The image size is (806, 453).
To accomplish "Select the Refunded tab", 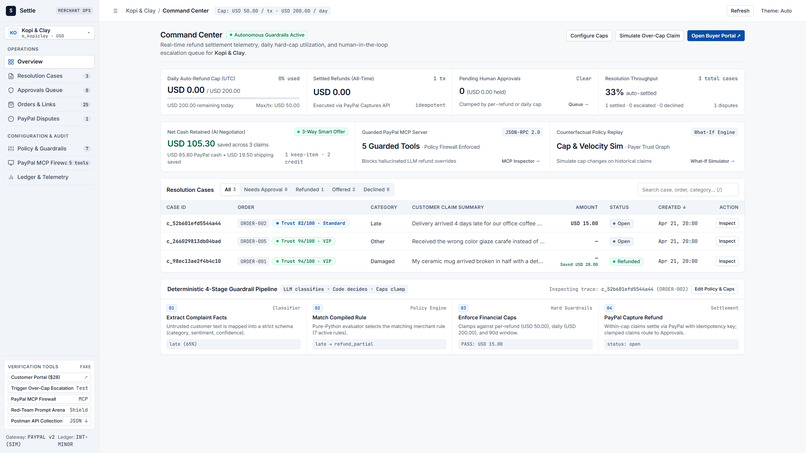I will (309, 190).
